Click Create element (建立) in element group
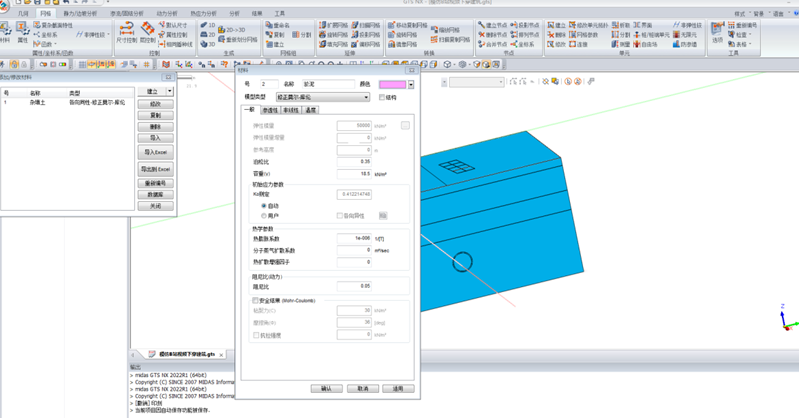Viewport: 799px width, 418px height. pyautogui.click(x=556, y=25)
